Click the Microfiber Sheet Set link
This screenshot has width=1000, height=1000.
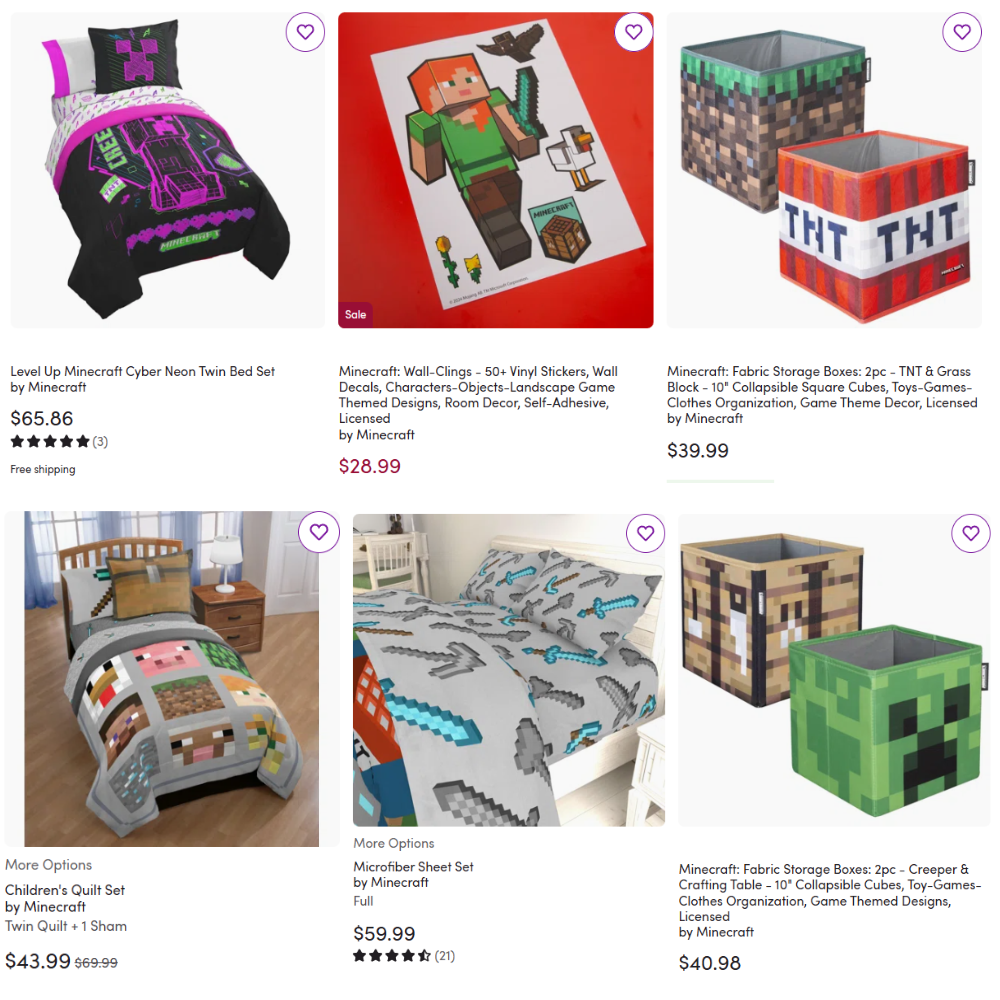click(x=413, y=867)
